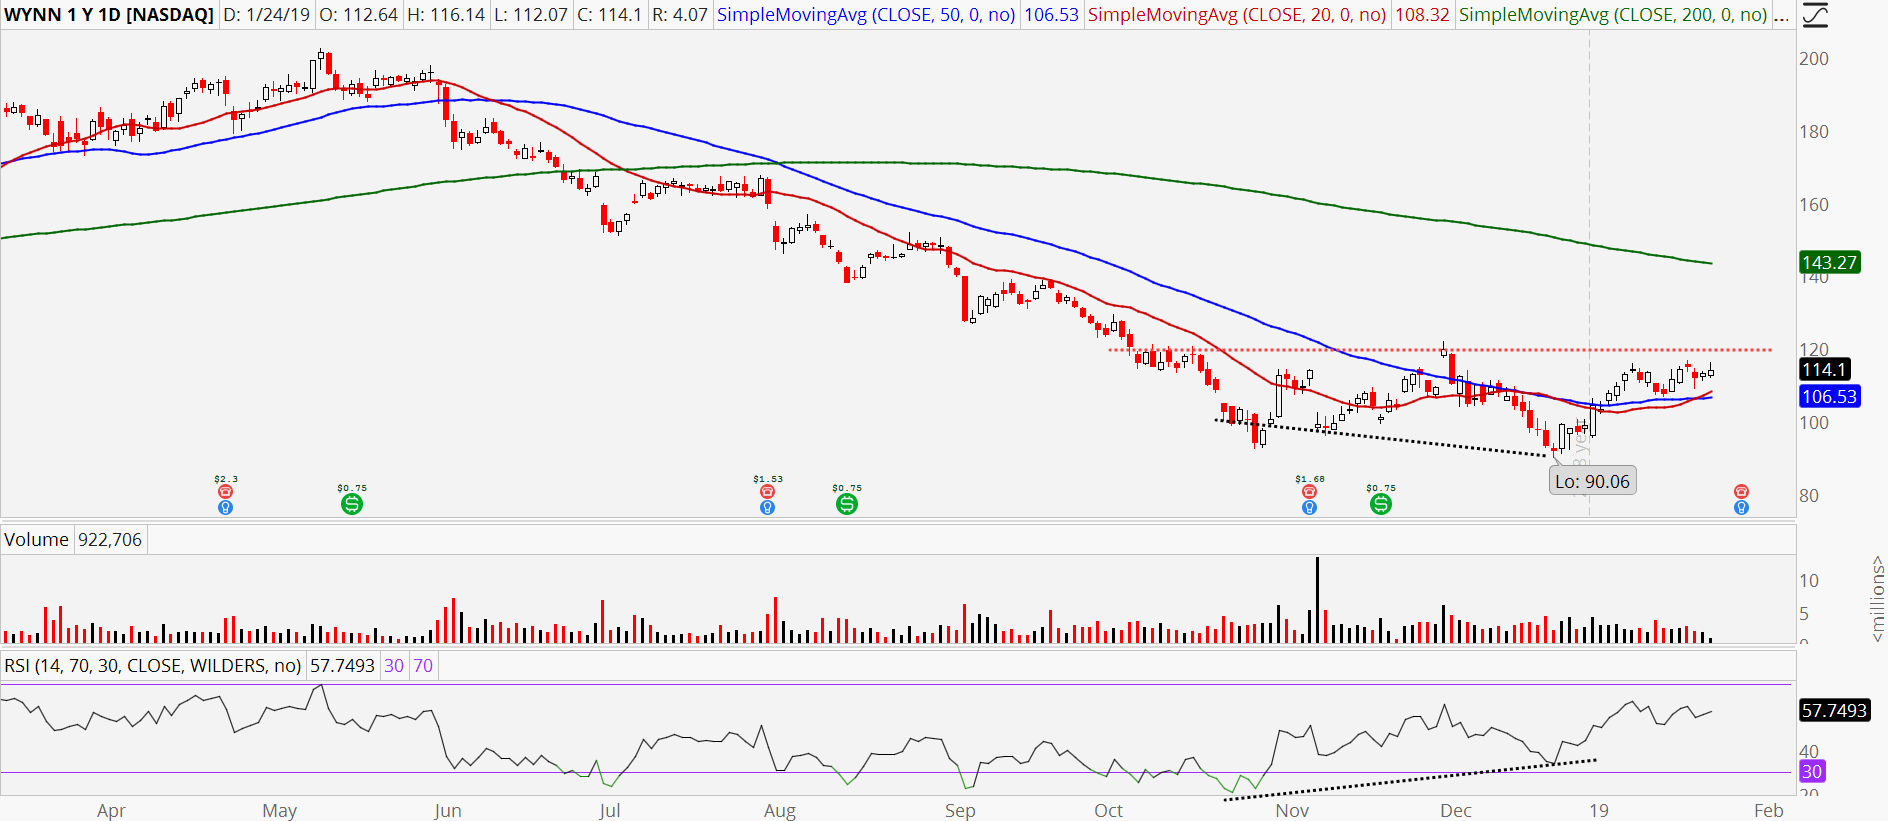Click the 200 price level on axis

click(x=1814, y=59)
